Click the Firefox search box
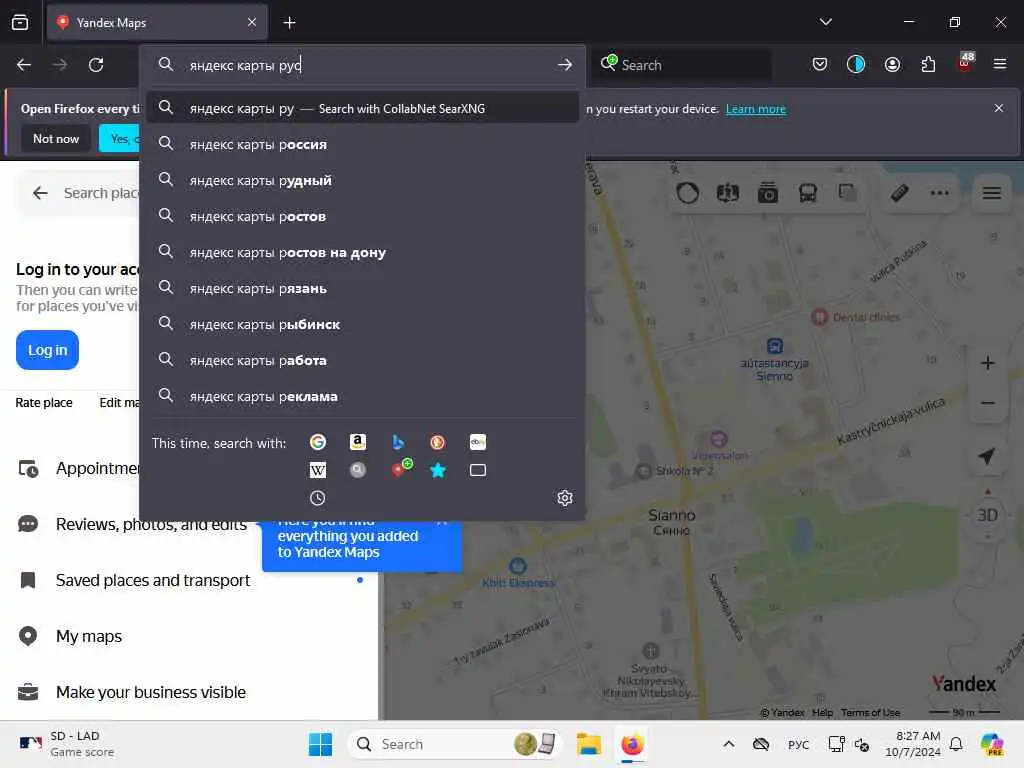The width and height of the screenshot is (1024, 768). coord(682,65)
